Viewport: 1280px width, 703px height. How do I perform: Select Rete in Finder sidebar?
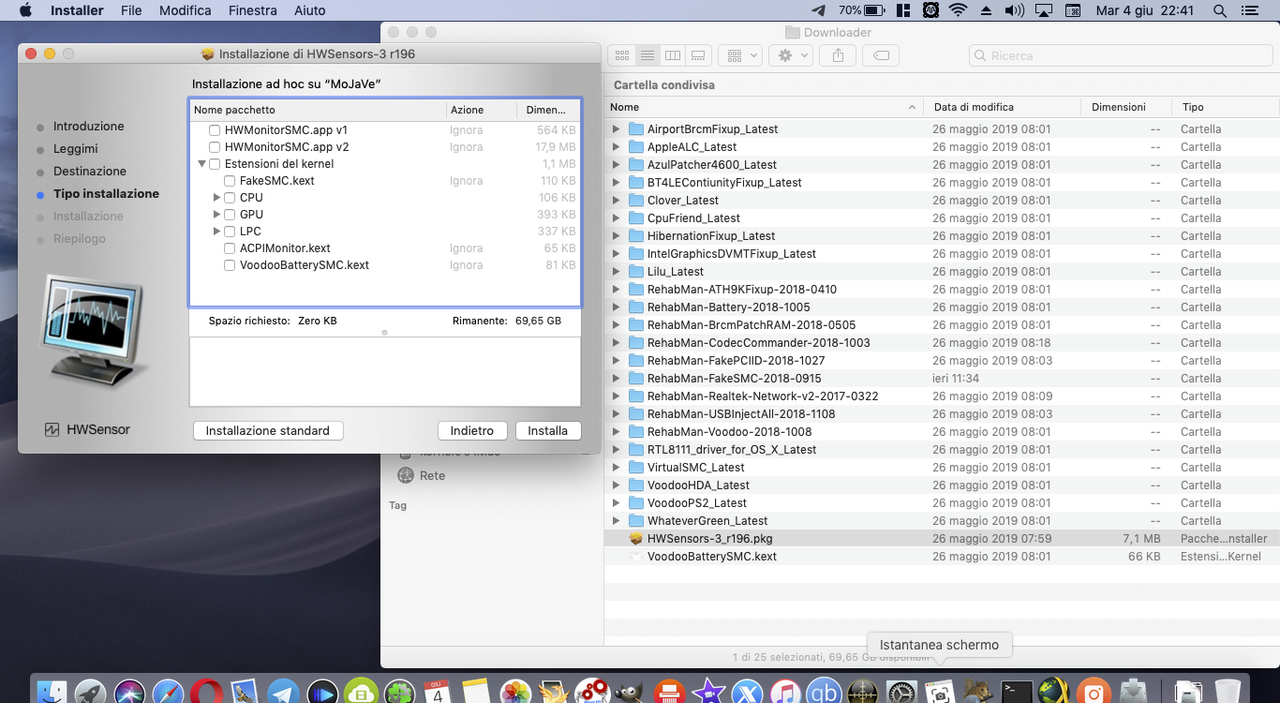(432, 476)
